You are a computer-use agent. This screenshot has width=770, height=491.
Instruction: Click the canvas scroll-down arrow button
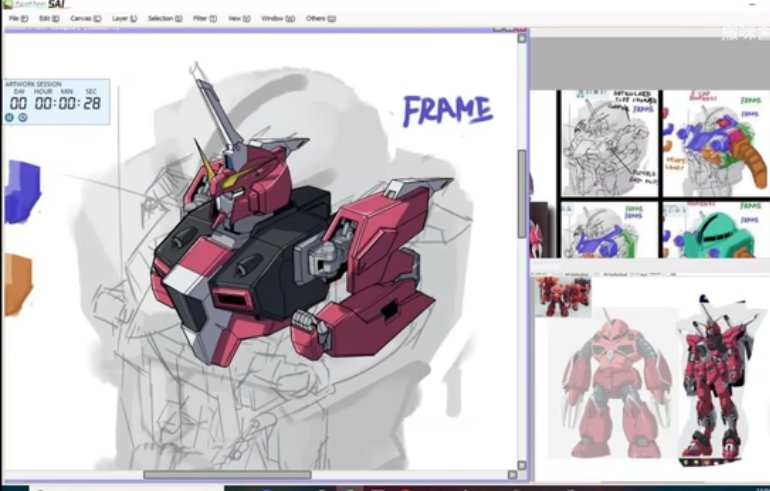click(522, 465)
